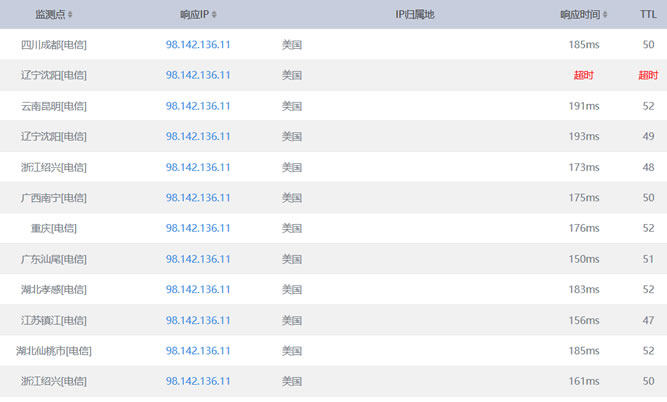Open IP link in 重庆[电信] row
This screenshot has height=402, width=667.
[x=198, y=229]
